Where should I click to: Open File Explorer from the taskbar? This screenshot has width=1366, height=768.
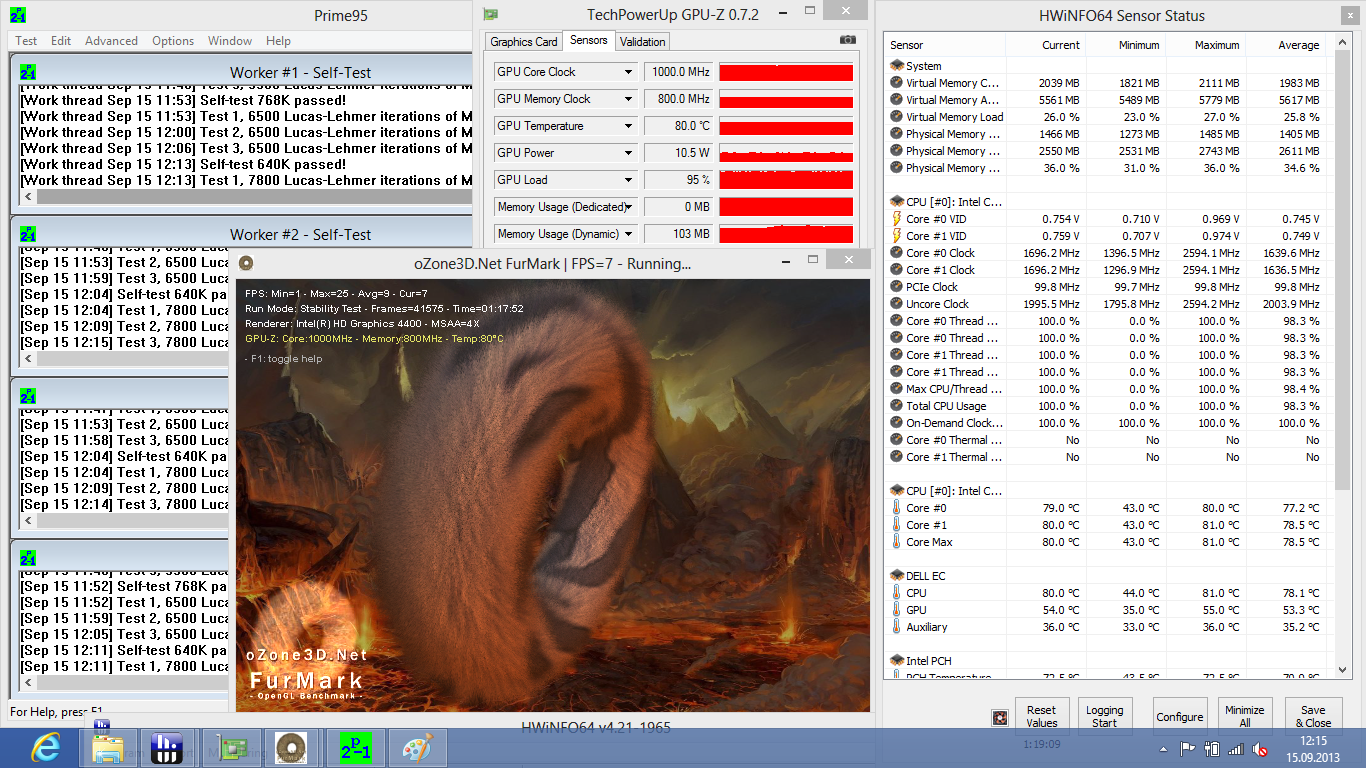(108, 748)
